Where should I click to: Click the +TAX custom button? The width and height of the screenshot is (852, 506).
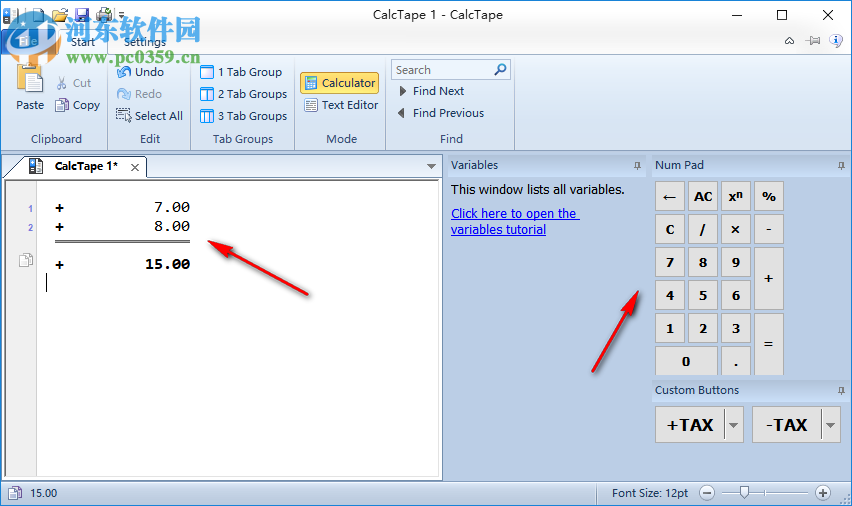[690, 424]
